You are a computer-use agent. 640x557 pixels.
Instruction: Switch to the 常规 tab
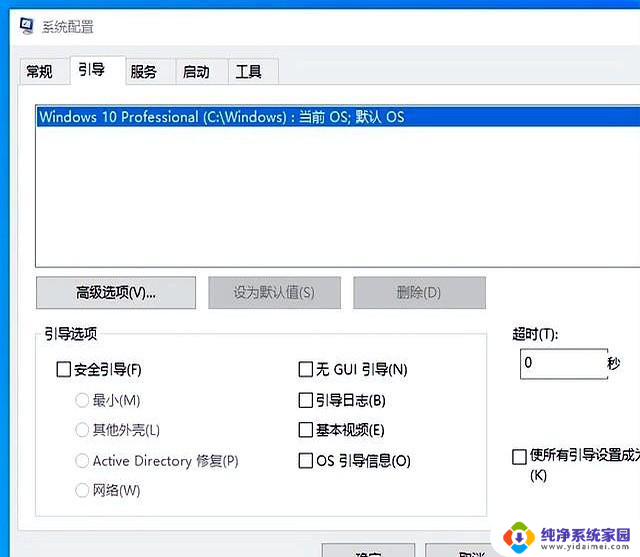43,72
